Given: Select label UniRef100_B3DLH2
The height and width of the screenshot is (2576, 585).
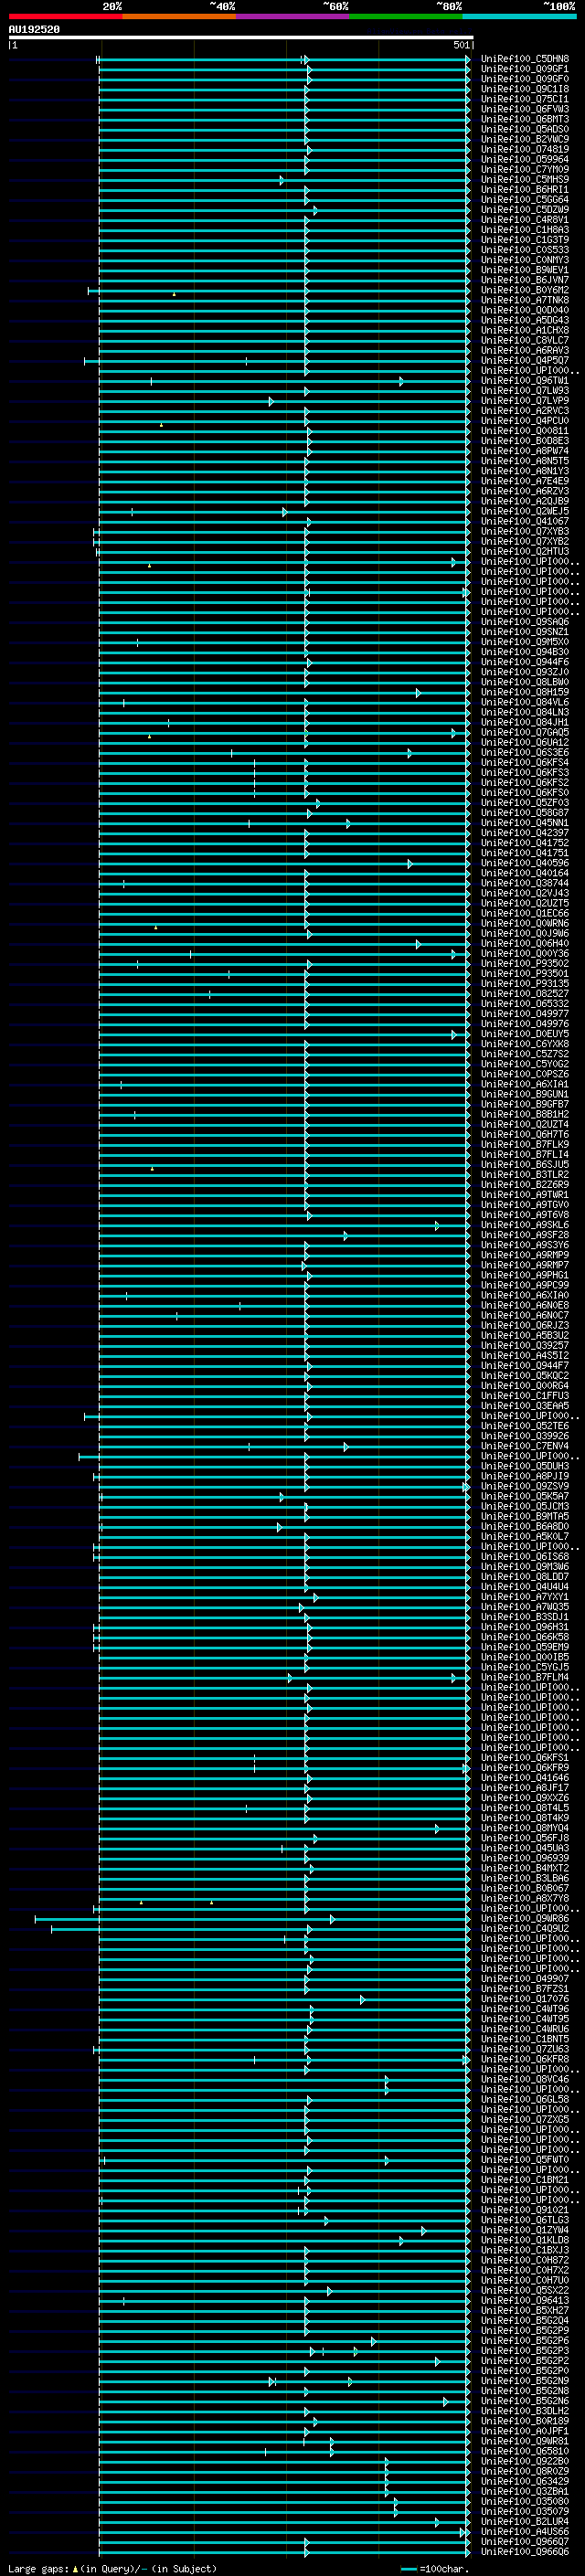Looking at the screenshot, I should tap(525, 2412).
